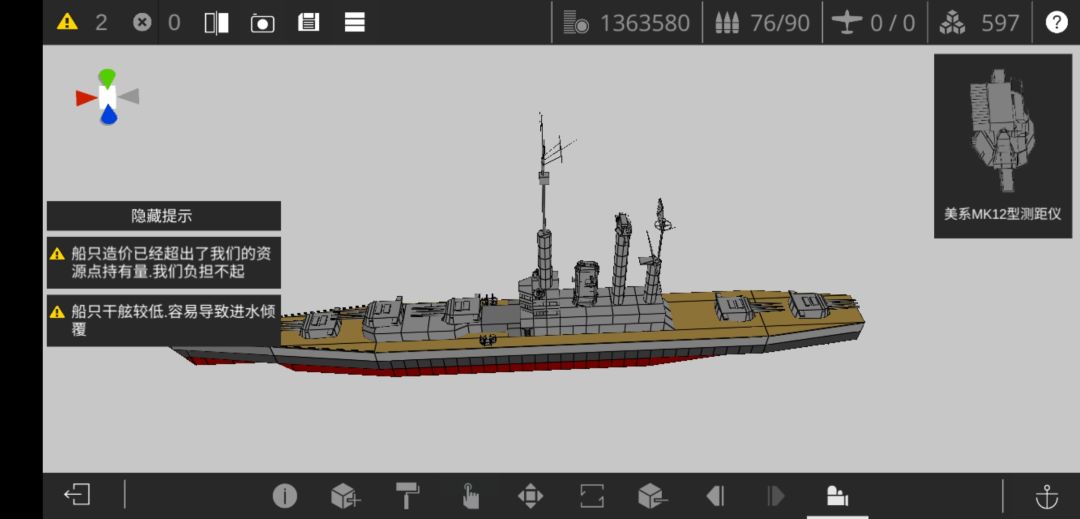Toggle the mirror symmetry icon
Image resolution: width=1080 pixels, height=519 pixels.
(216, 23)
